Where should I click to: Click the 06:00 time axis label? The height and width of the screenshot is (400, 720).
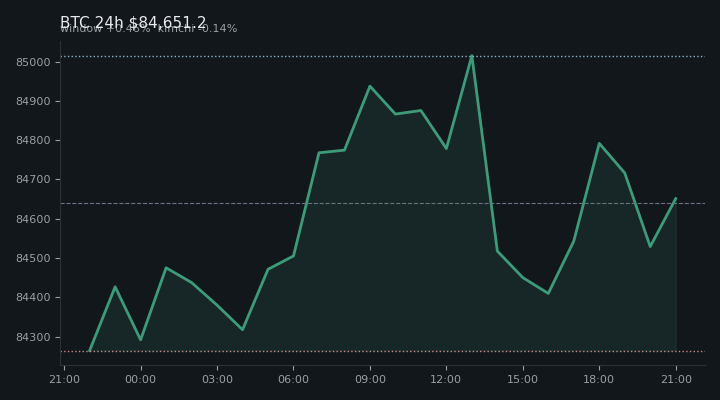coord(293,379)
